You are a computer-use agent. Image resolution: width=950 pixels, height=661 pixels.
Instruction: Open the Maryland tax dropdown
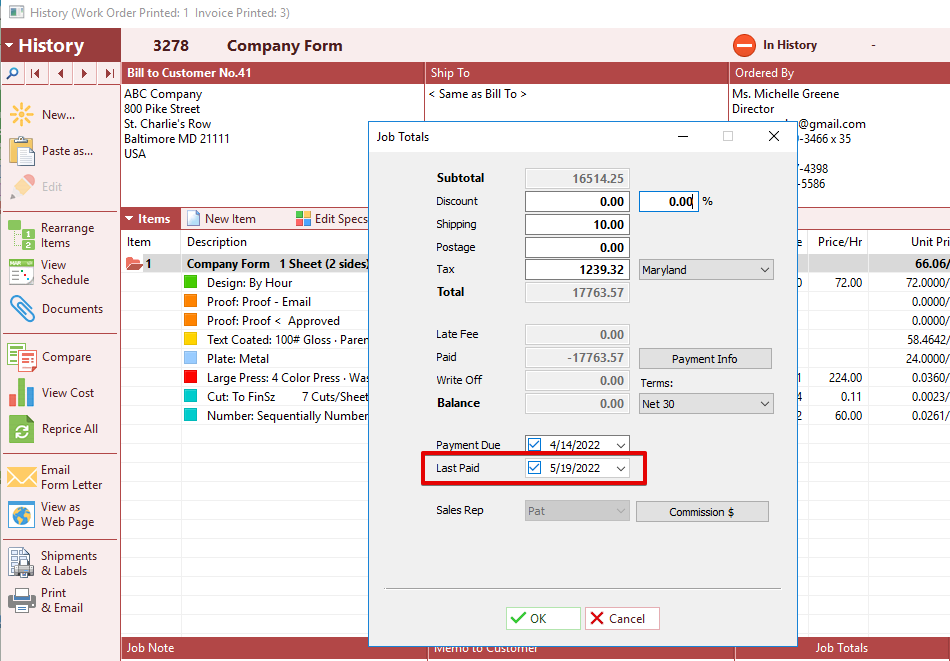pyautogui.click(x=706, y=270)
